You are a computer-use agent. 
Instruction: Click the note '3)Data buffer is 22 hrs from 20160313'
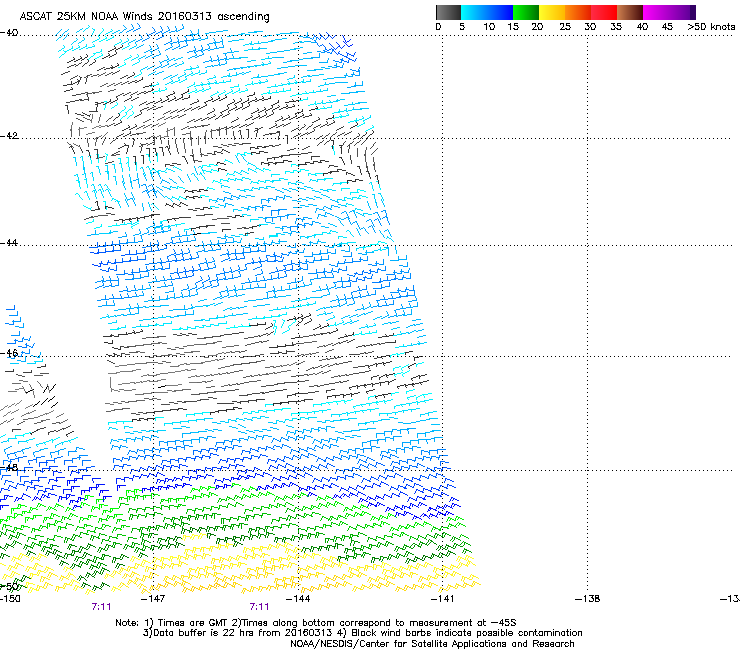(237, 633)
